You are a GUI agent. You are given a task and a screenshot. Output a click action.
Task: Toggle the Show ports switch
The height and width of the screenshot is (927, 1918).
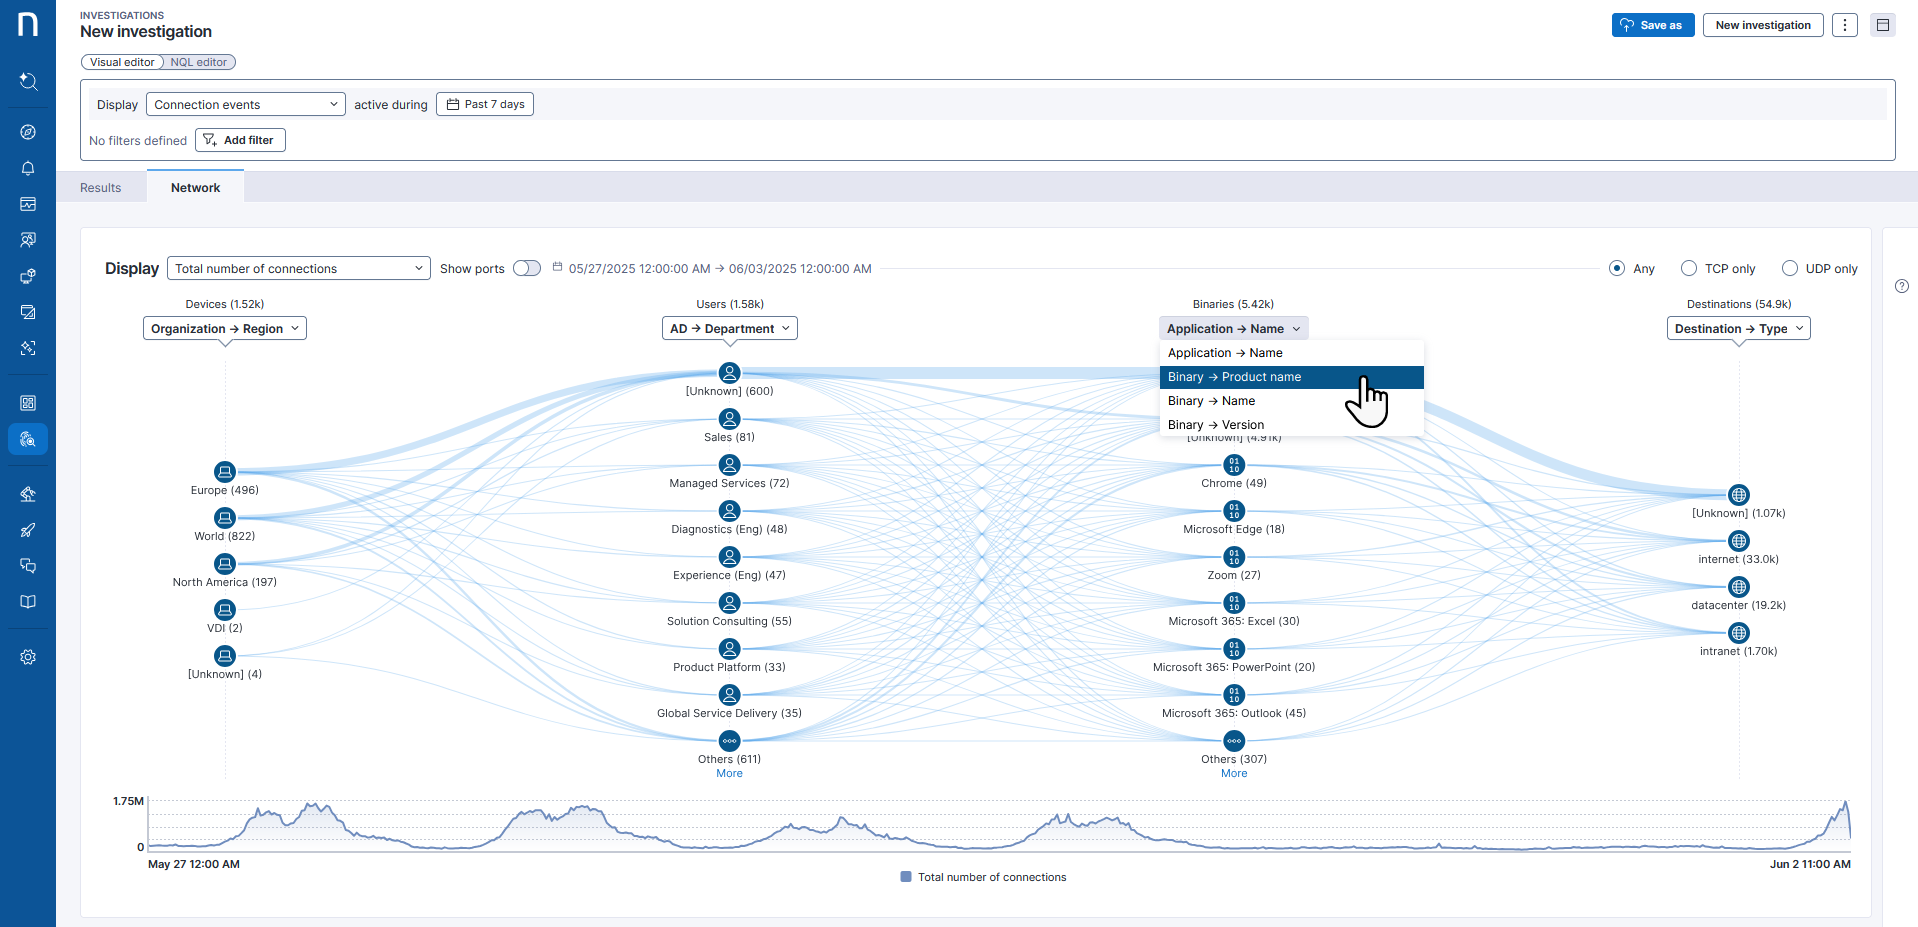(x=527, y=268)
